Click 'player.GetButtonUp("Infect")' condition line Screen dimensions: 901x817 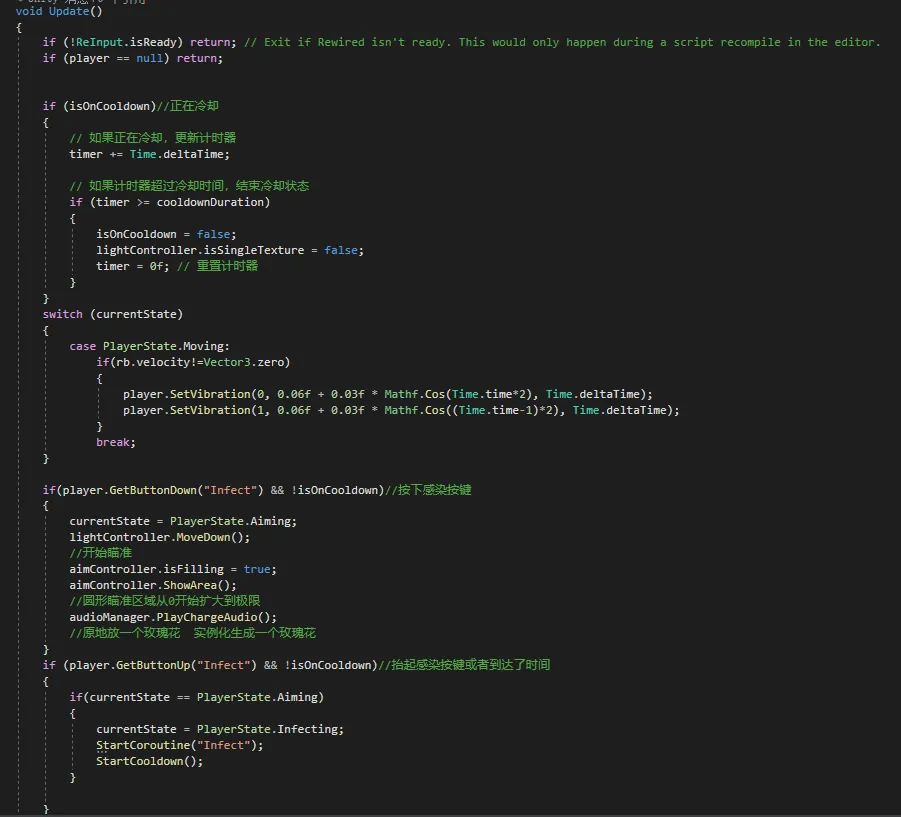click(210, 665)
